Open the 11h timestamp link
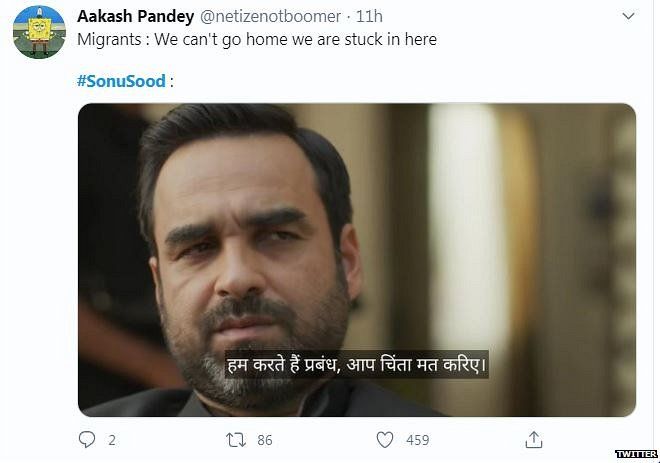660x463 pixels. [369, 17]
